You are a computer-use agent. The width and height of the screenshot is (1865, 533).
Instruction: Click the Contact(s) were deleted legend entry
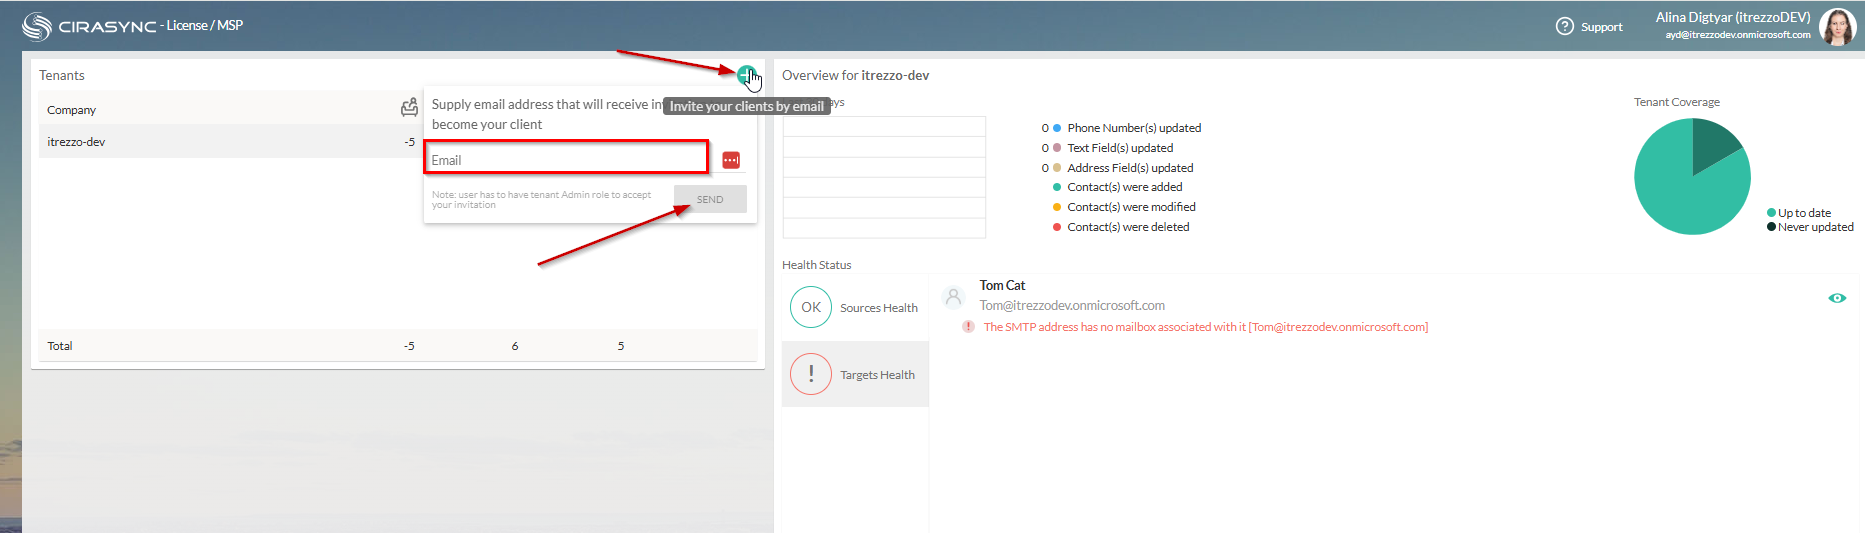1121,227
